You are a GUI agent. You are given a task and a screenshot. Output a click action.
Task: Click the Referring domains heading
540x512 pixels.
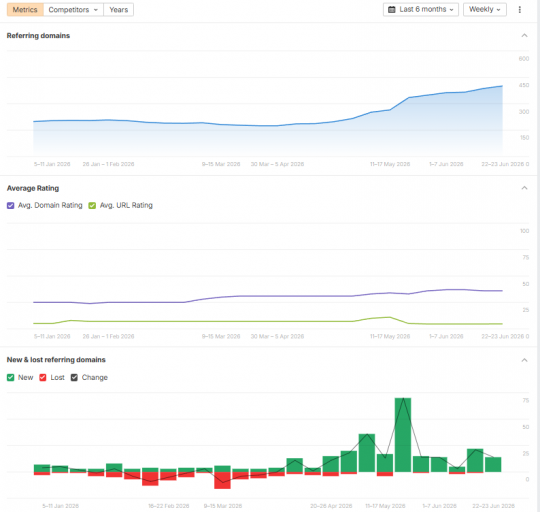(x=38, y=36)
